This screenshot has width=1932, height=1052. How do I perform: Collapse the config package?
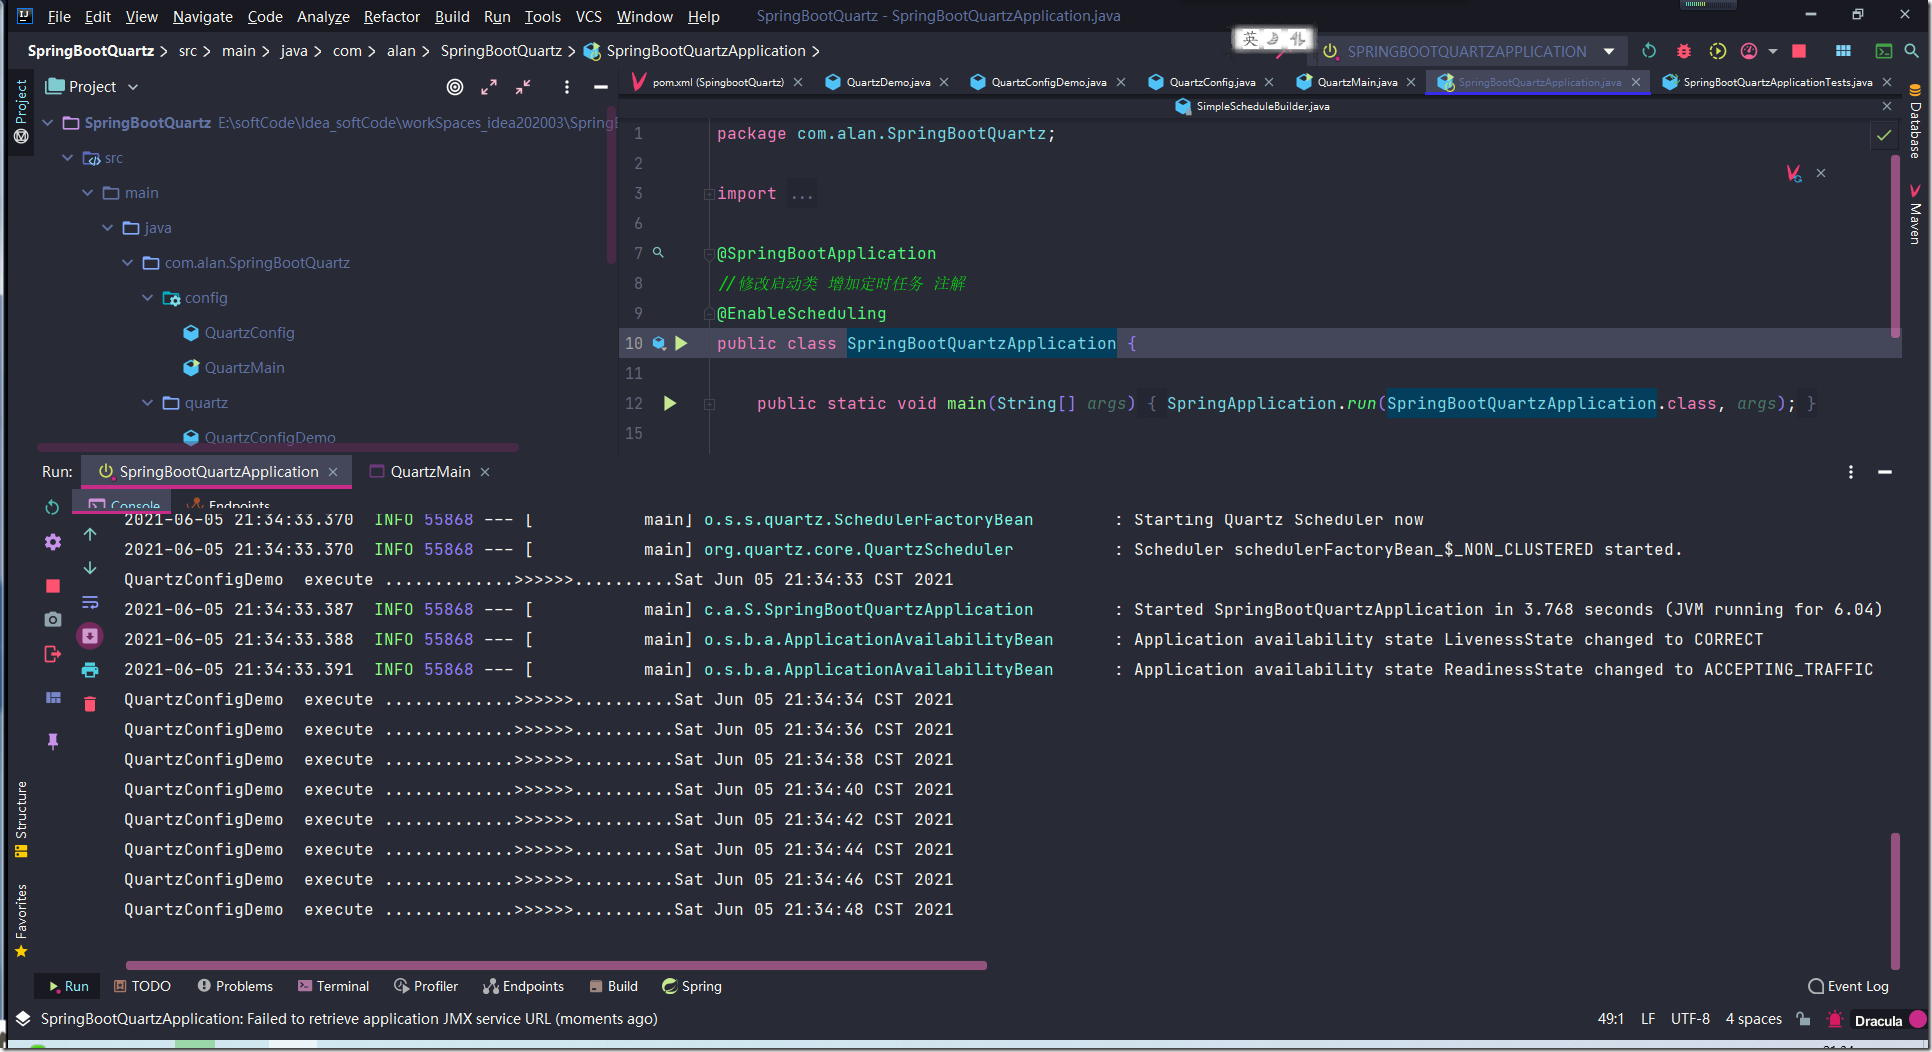(148, 298)
